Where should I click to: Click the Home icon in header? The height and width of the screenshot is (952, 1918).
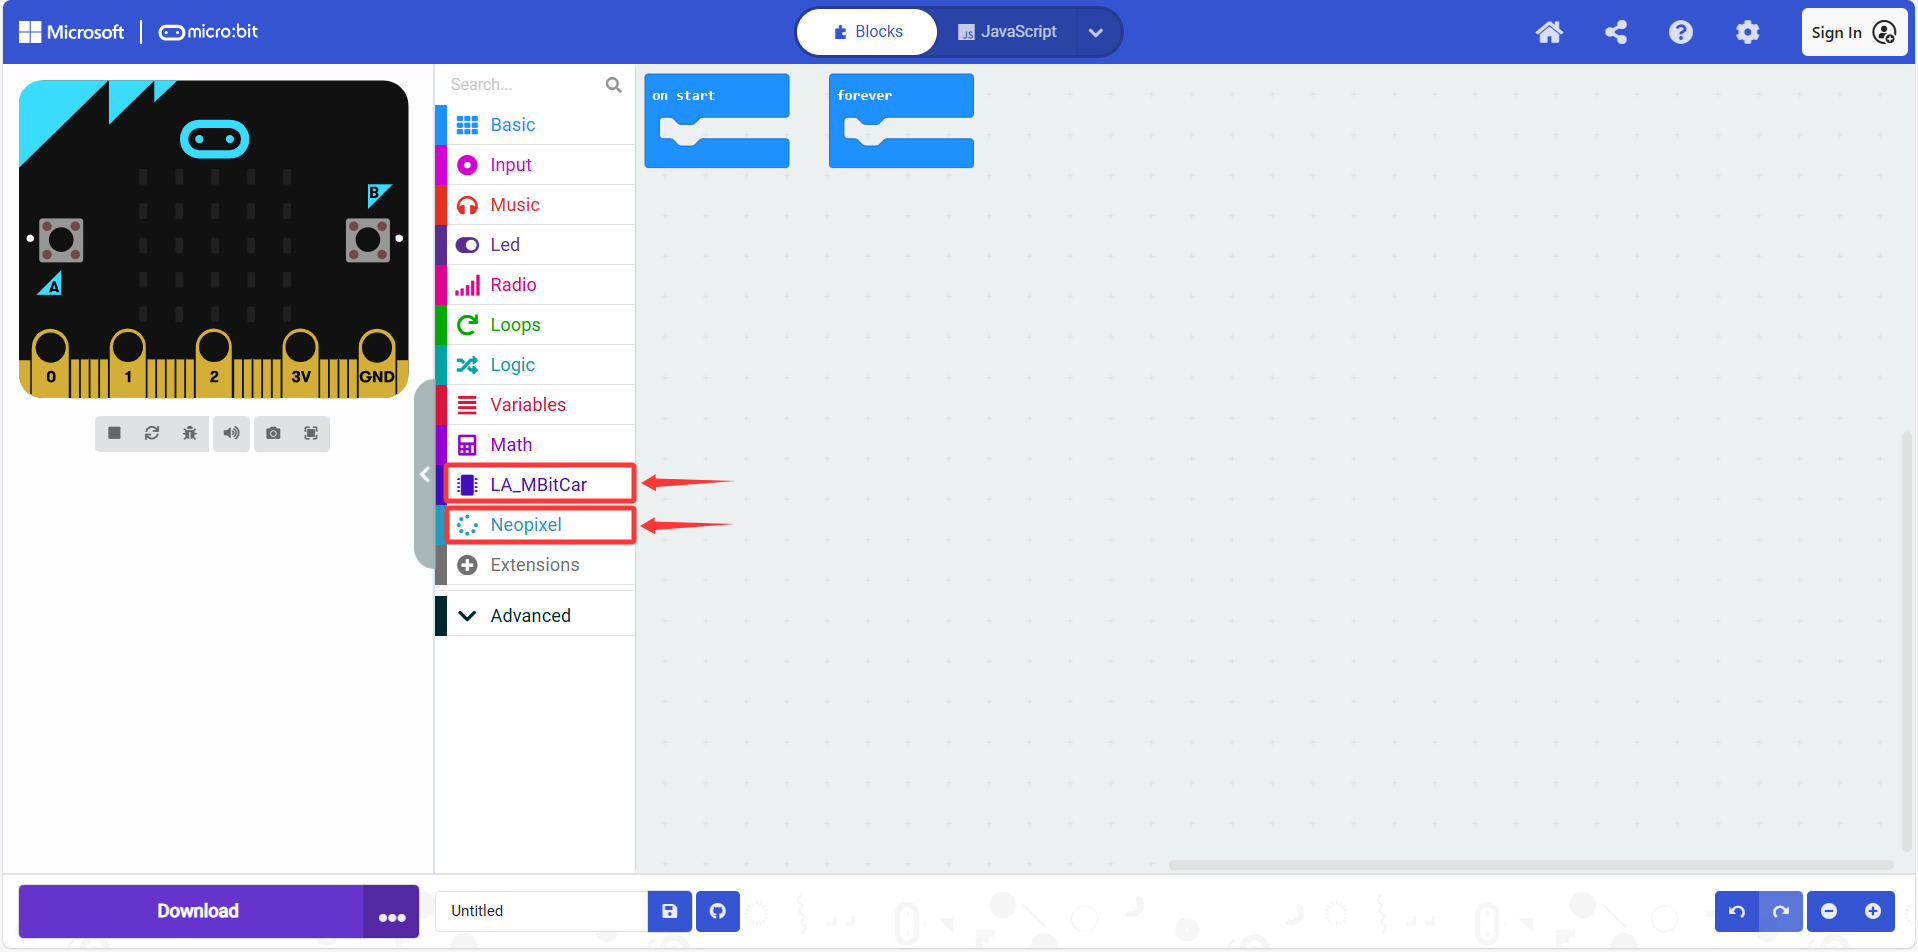[1549, 32]
